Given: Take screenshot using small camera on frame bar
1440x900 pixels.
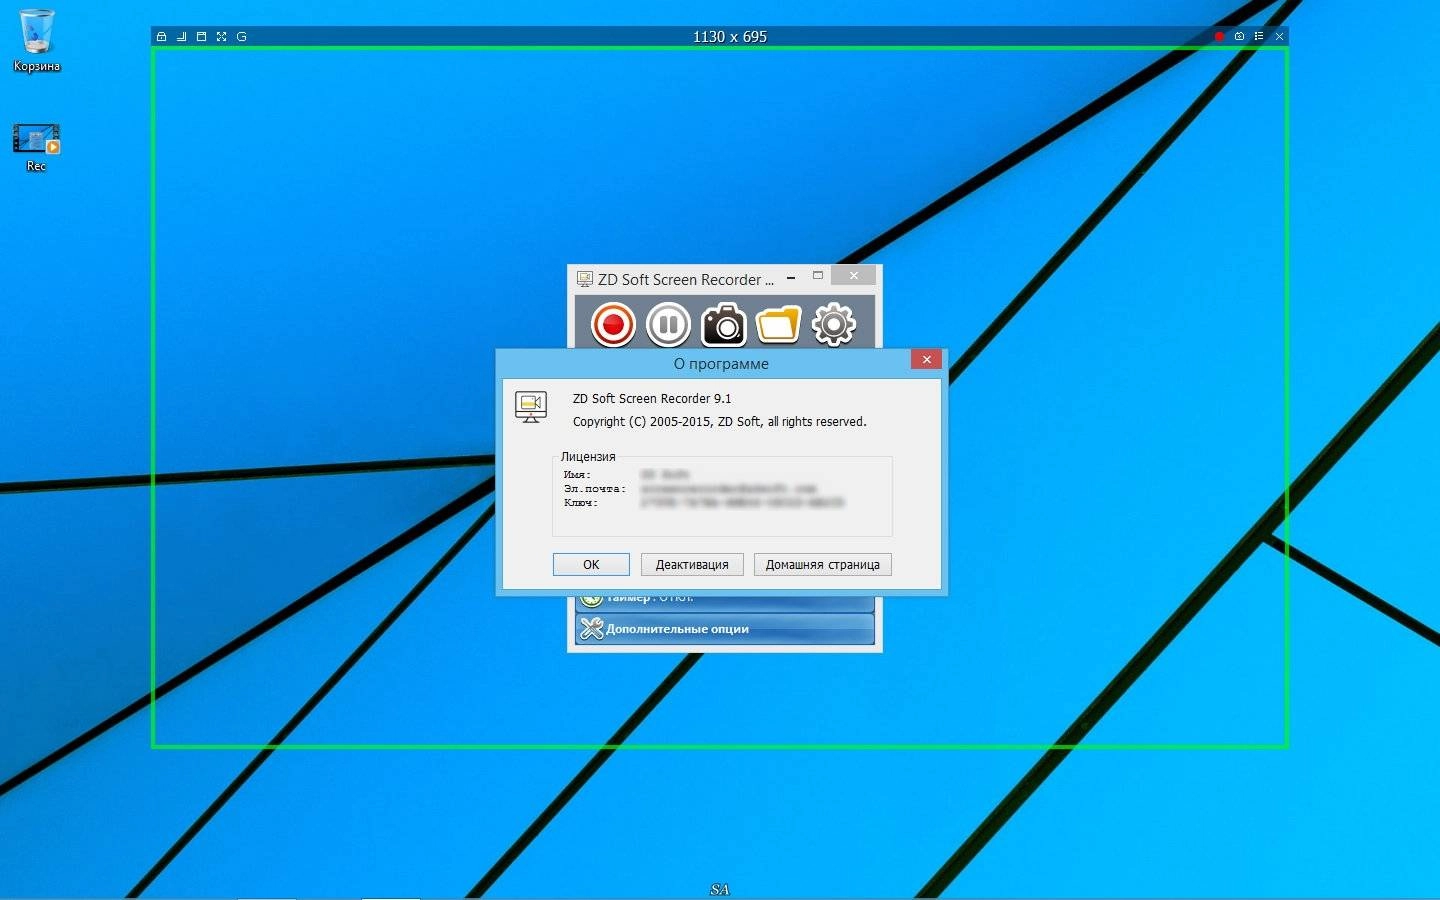Looking at the screenshot, I should coord(1239,36).
